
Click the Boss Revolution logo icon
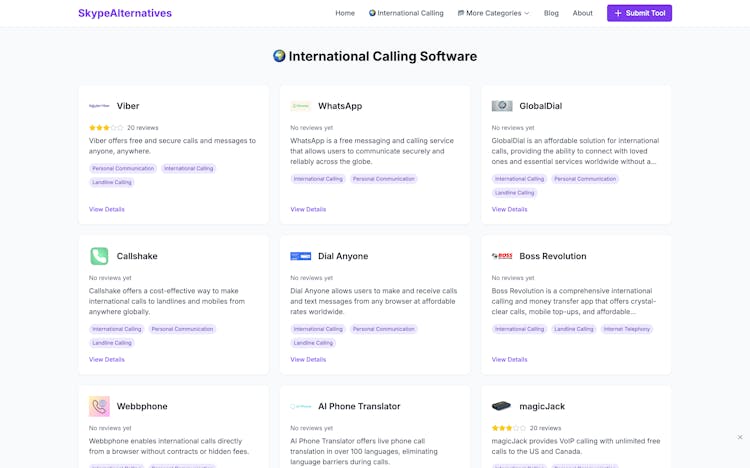coord(502,256)
